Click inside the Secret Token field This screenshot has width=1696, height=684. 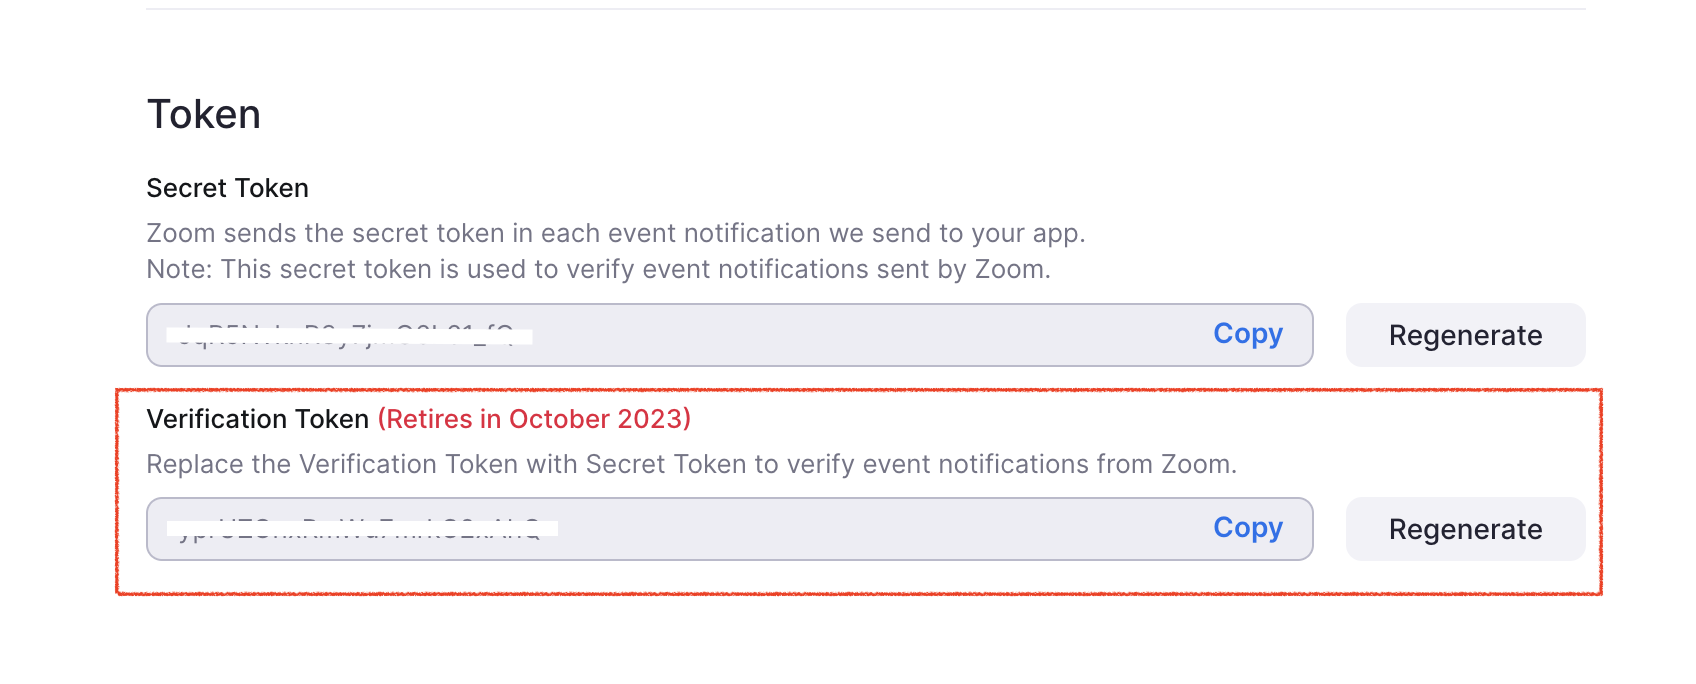click(850, 335)
